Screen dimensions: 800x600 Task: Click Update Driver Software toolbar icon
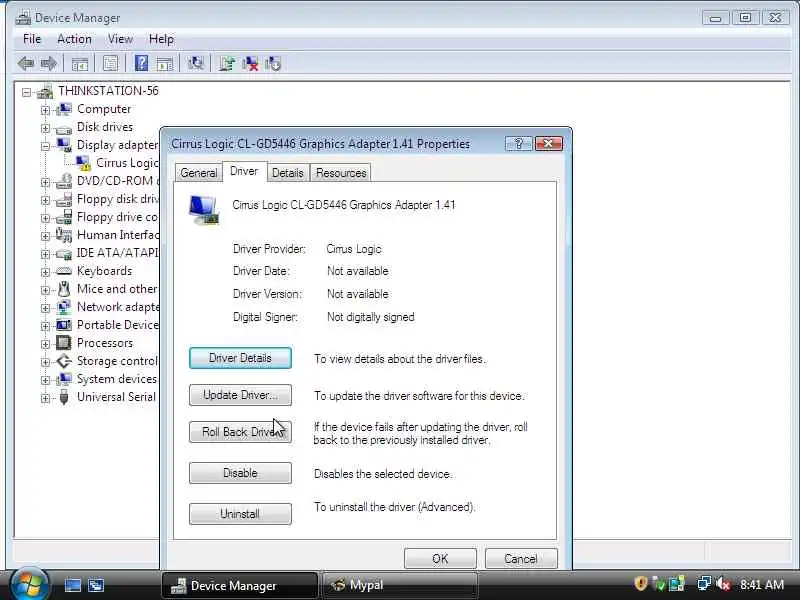(227, 63)
